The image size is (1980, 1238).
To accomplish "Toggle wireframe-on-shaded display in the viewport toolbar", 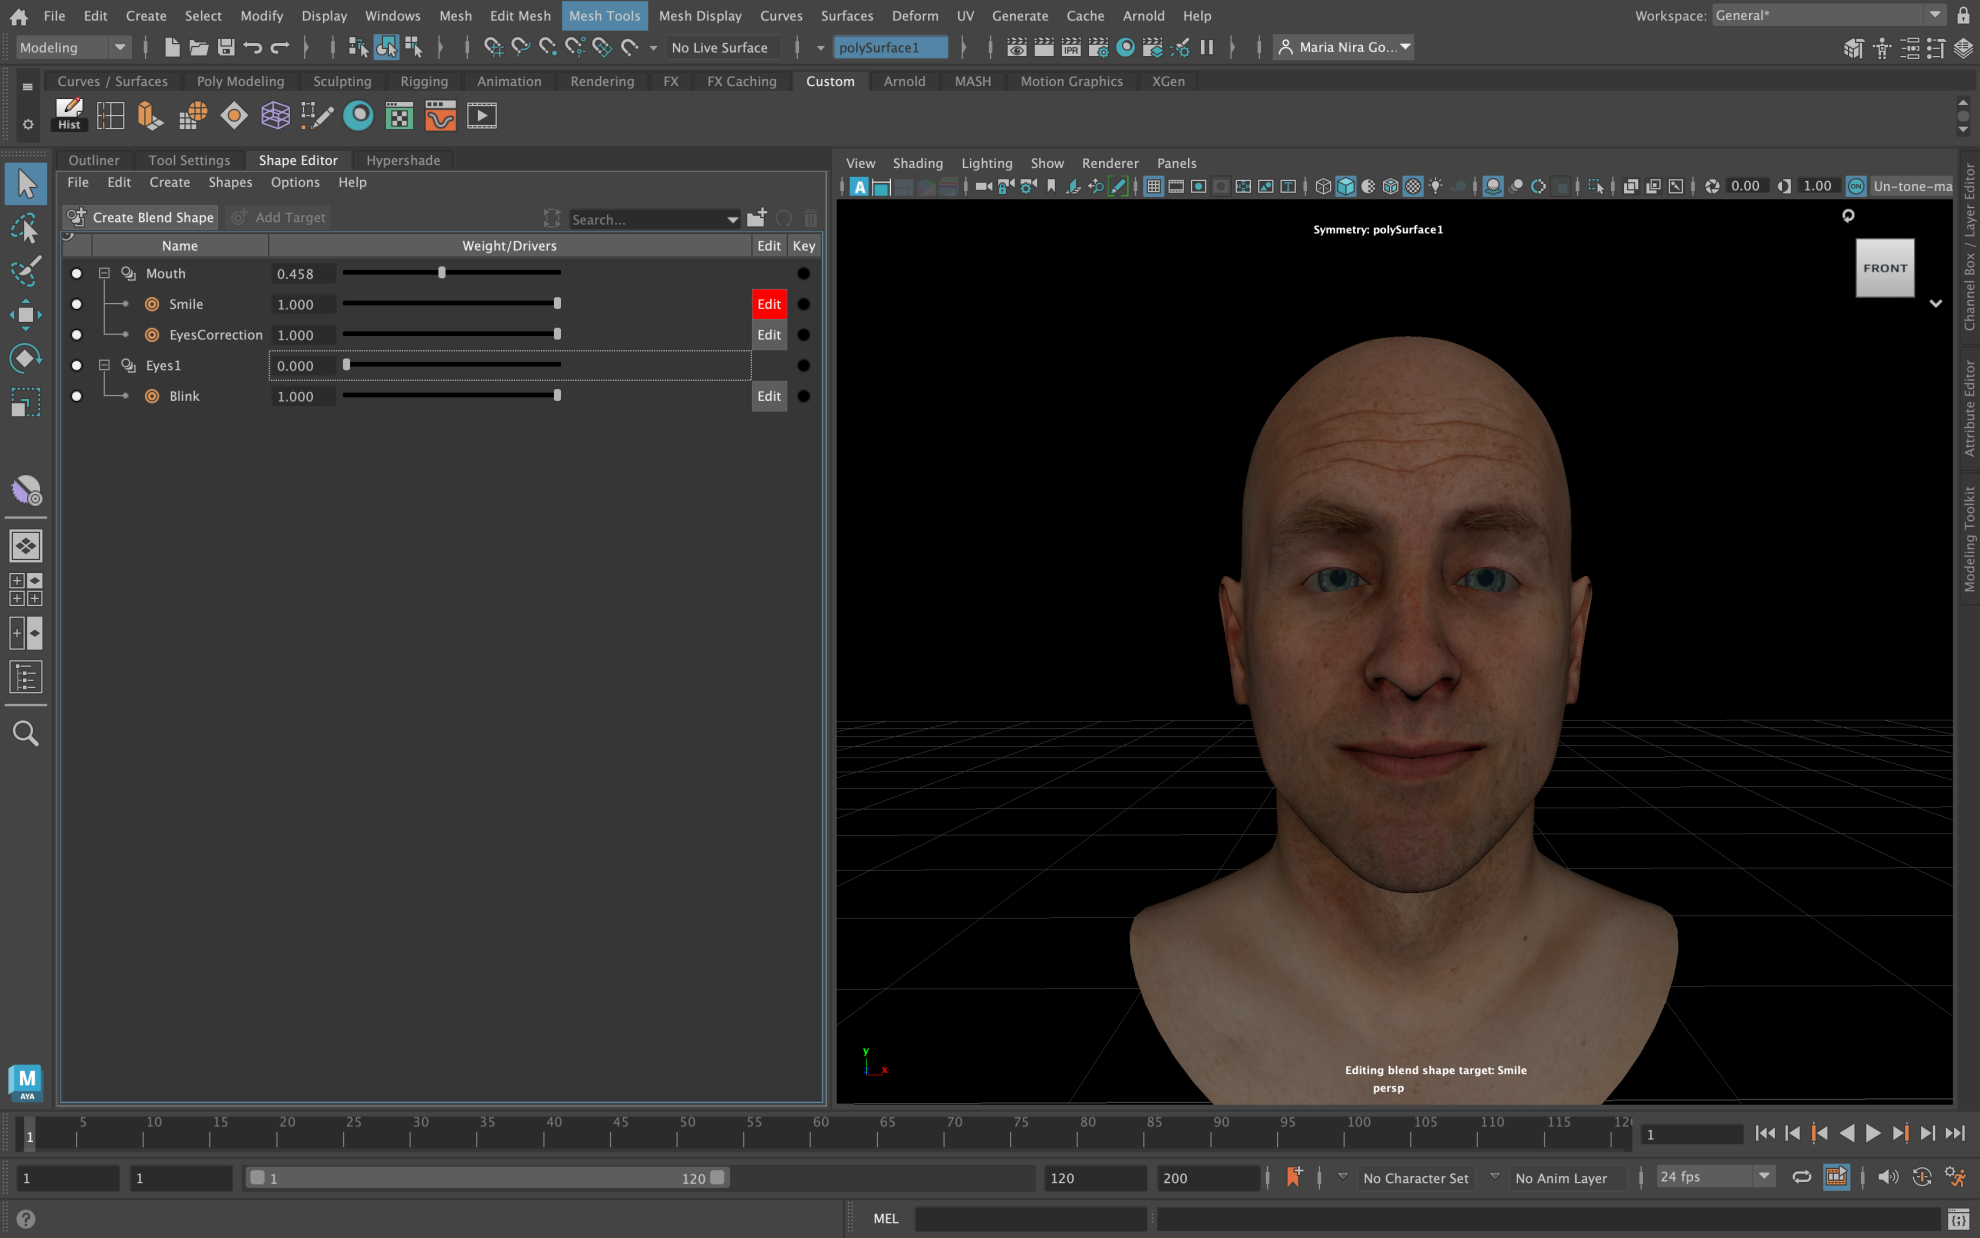I will point(1391,186).
